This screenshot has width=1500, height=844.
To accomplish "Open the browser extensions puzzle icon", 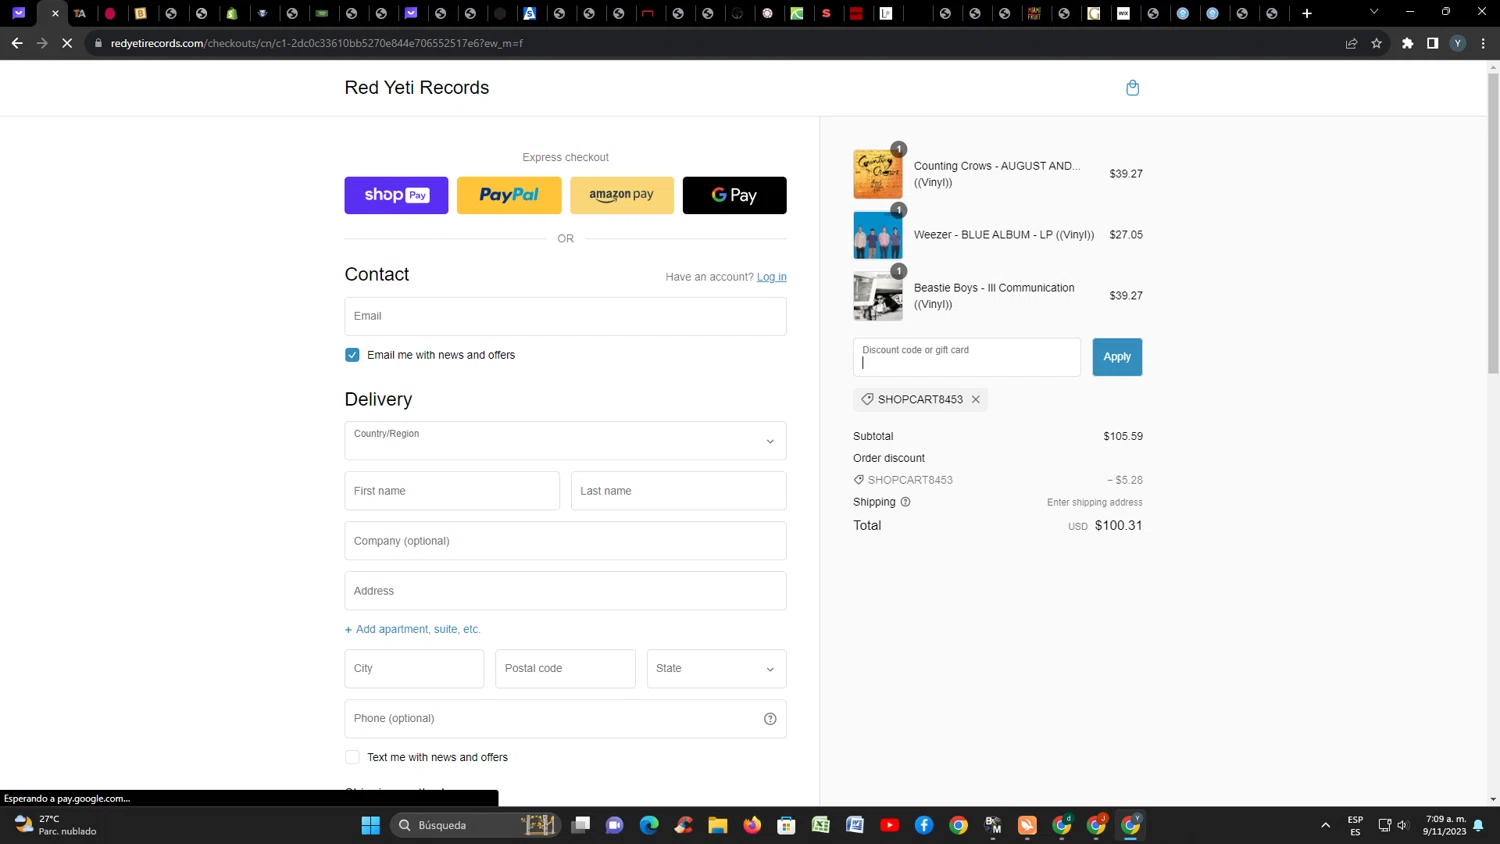I will click(x=1408, y=43).
